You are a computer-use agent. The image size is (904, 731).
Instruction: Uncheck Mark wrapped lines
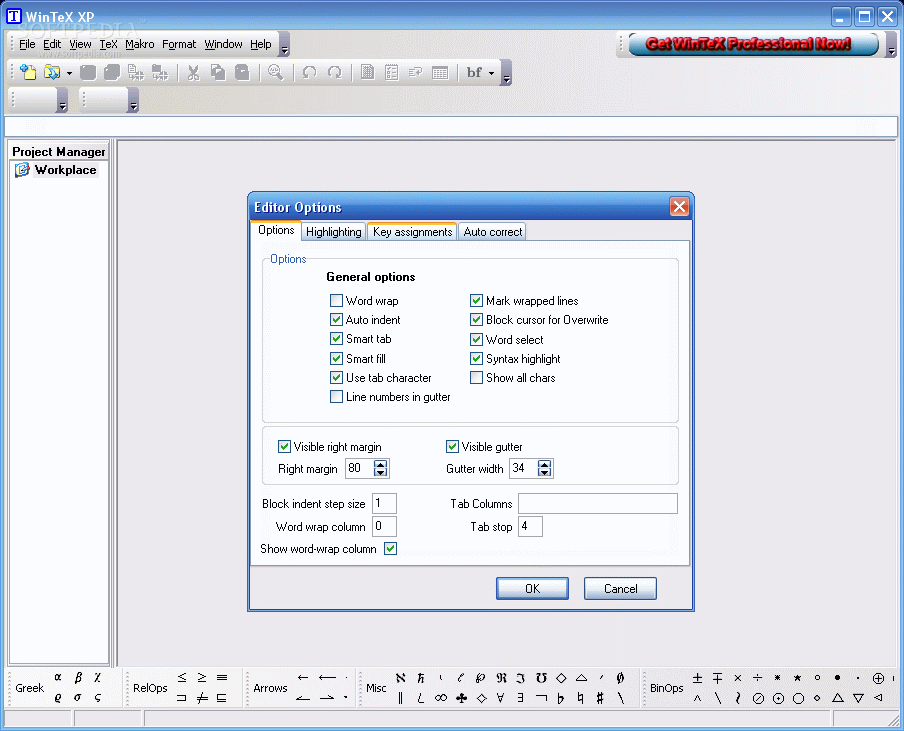point(476,300)
